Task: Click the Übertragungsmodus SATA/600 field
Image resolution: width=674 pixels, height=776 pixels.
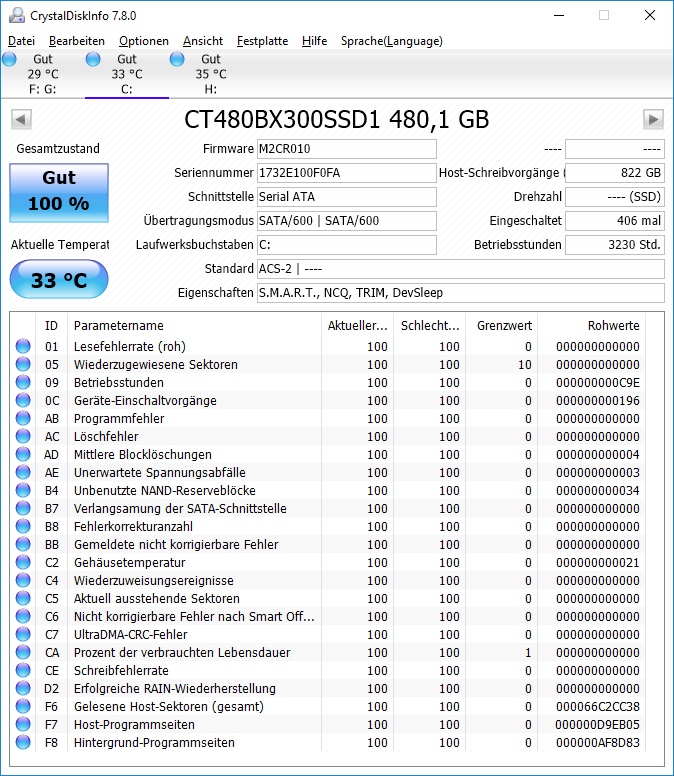Action: coord(346,221)
